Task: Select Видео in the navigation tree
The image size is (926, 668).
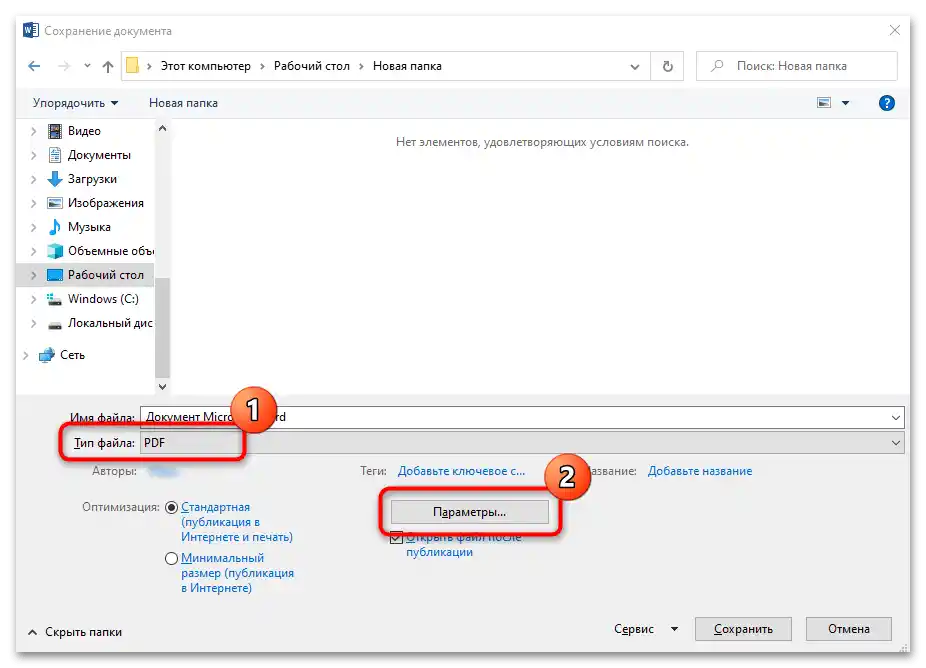Action: point(84,131)
